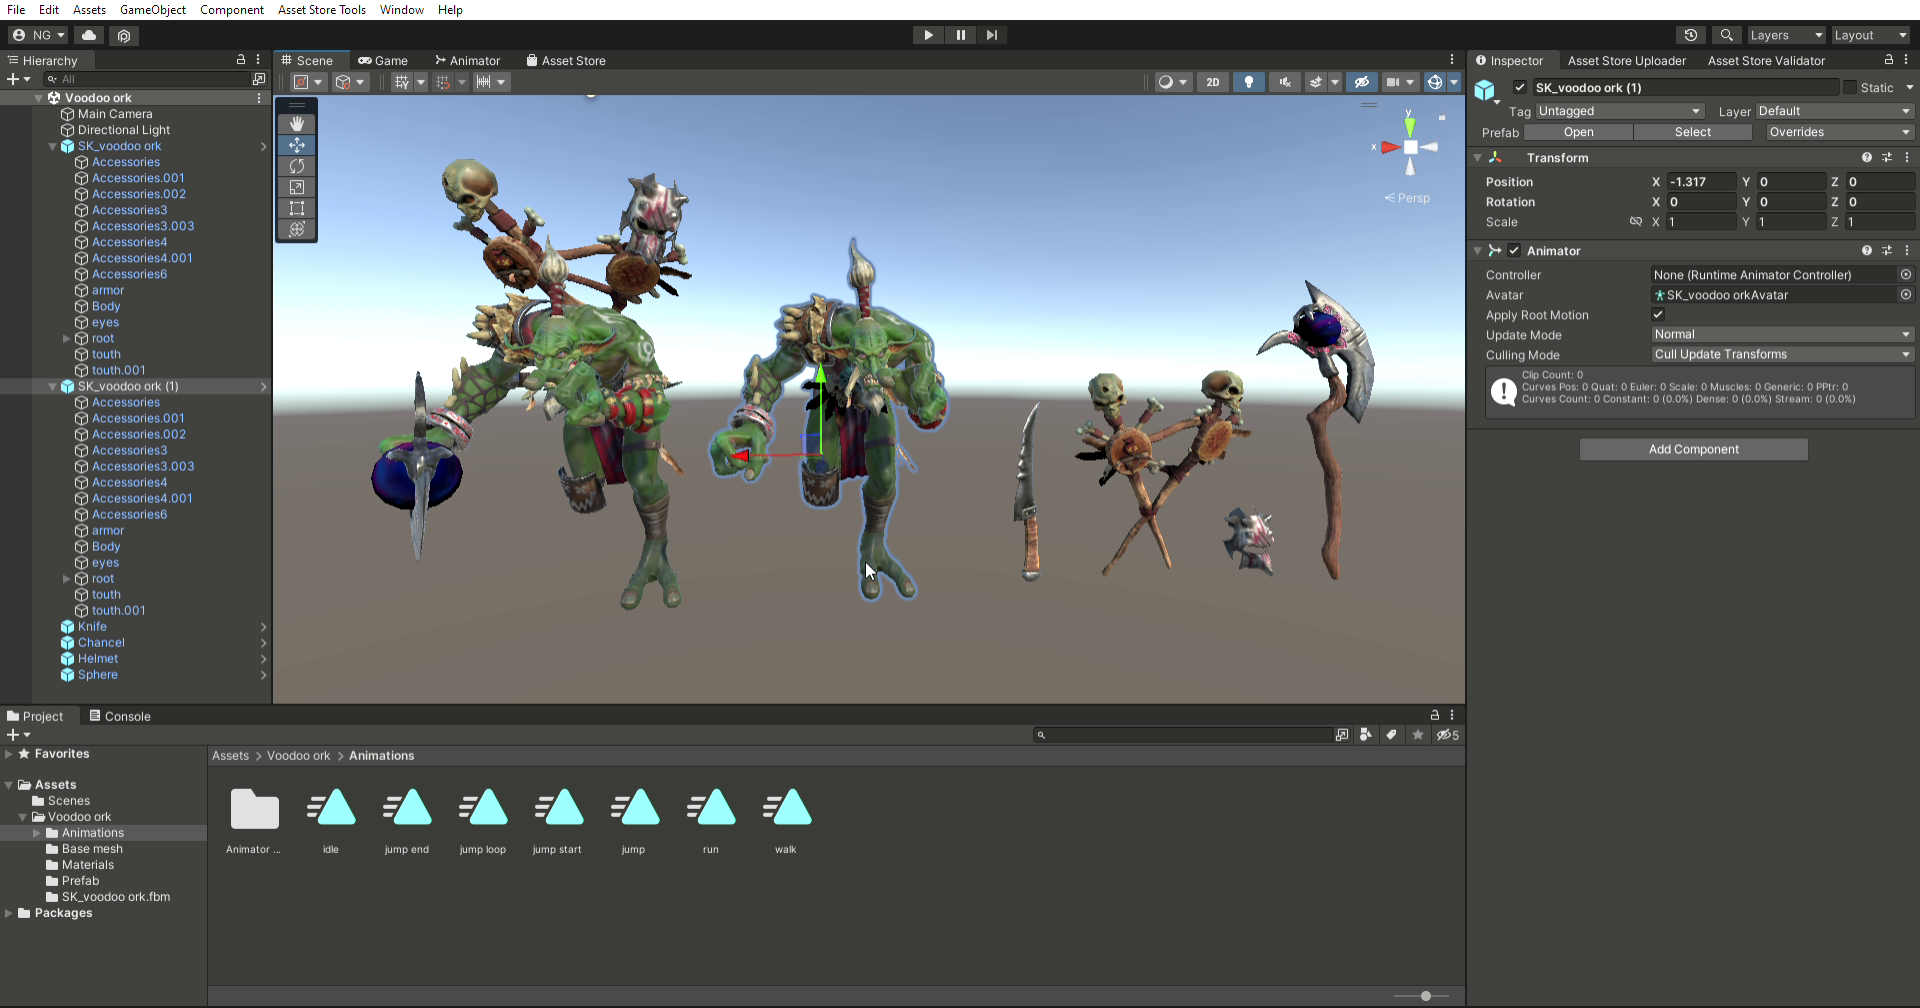Collapse the first SK_voodoo ork hierarchy node
This screenshot has width=1920, height=1008.
point(53,146)
